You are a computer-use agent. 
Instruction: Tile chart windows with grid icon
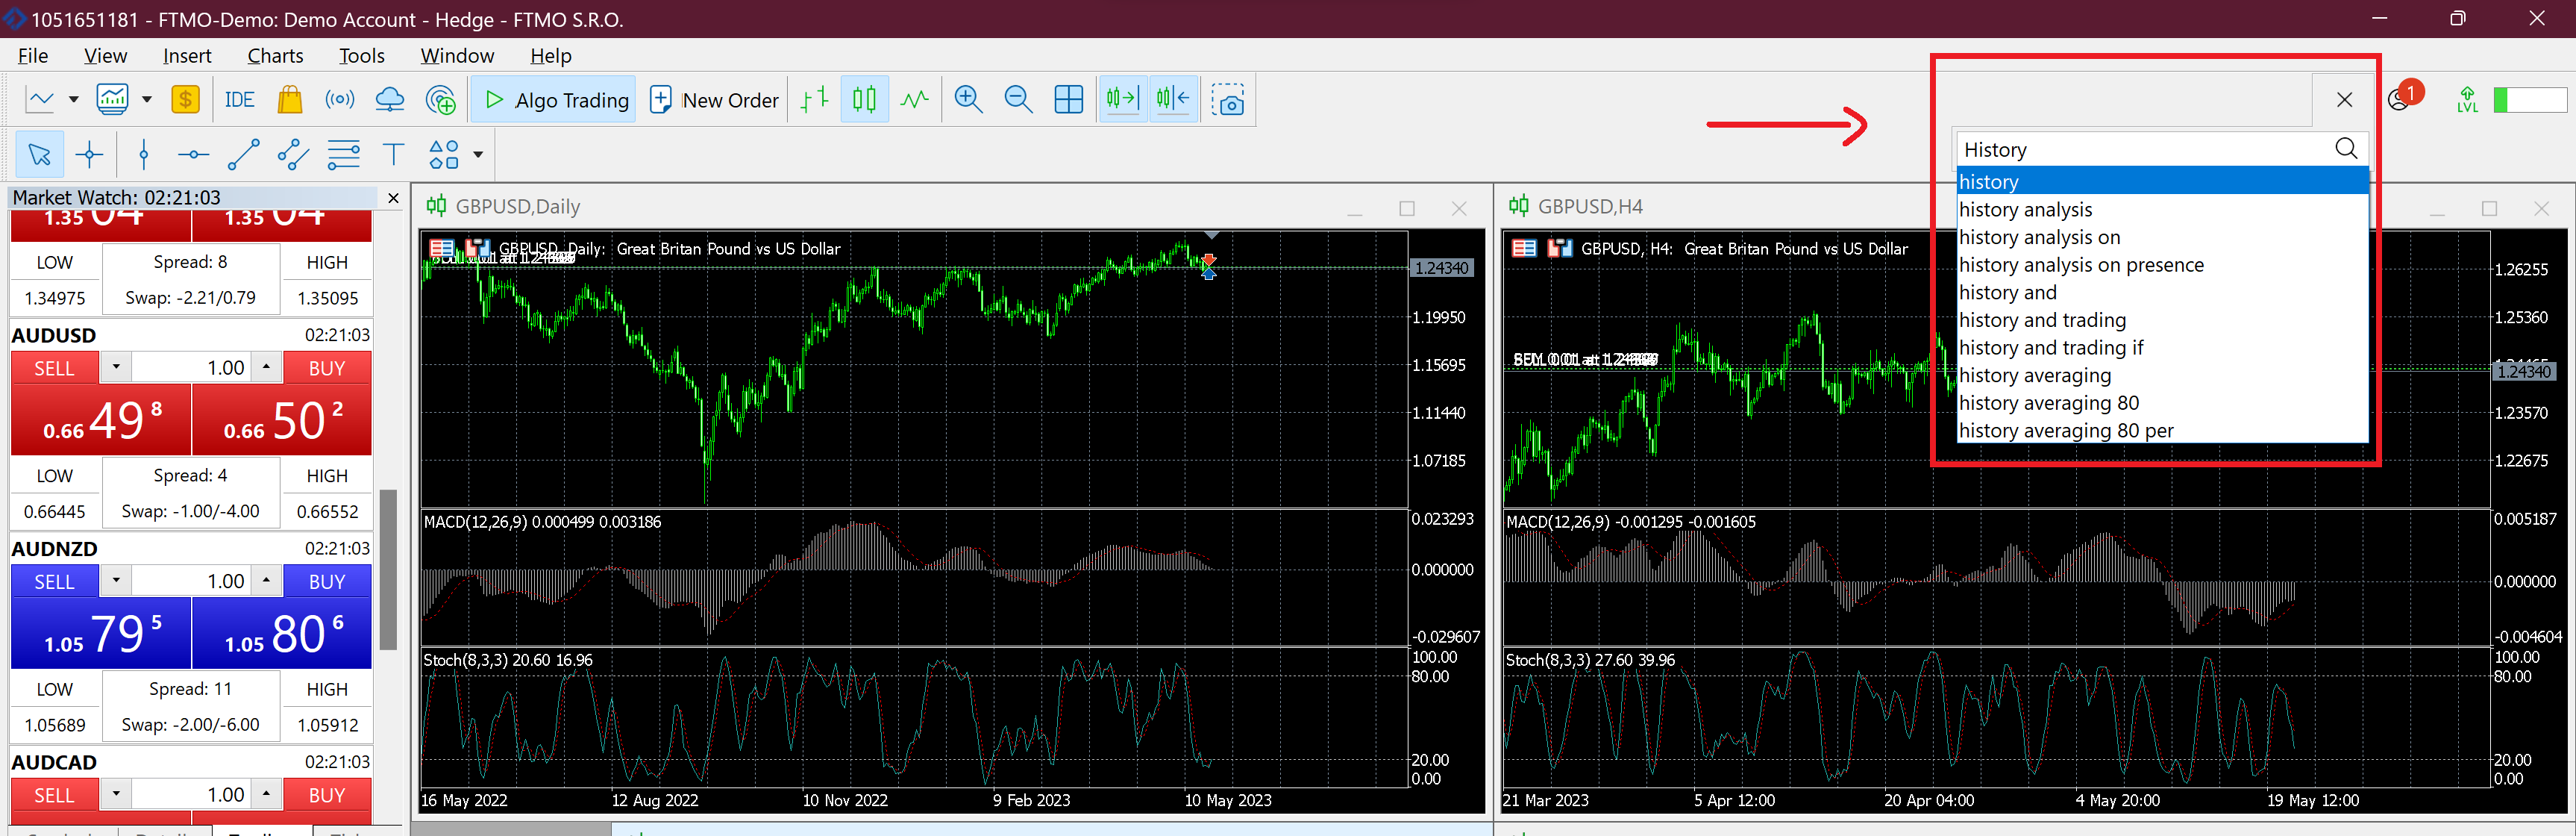coord(1068,100)
